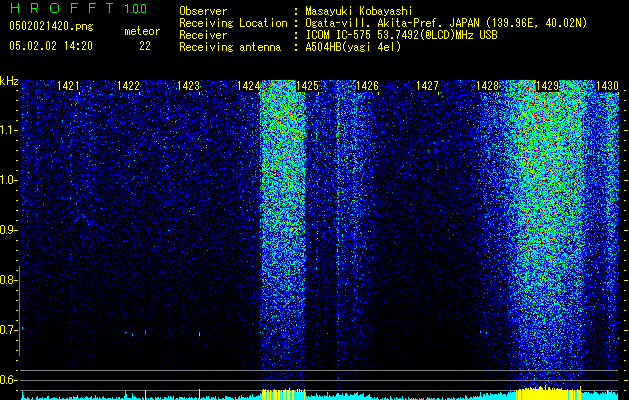Click the 'meteor' count label
Screen dimensions: 629x400
(x=142, y=31)
